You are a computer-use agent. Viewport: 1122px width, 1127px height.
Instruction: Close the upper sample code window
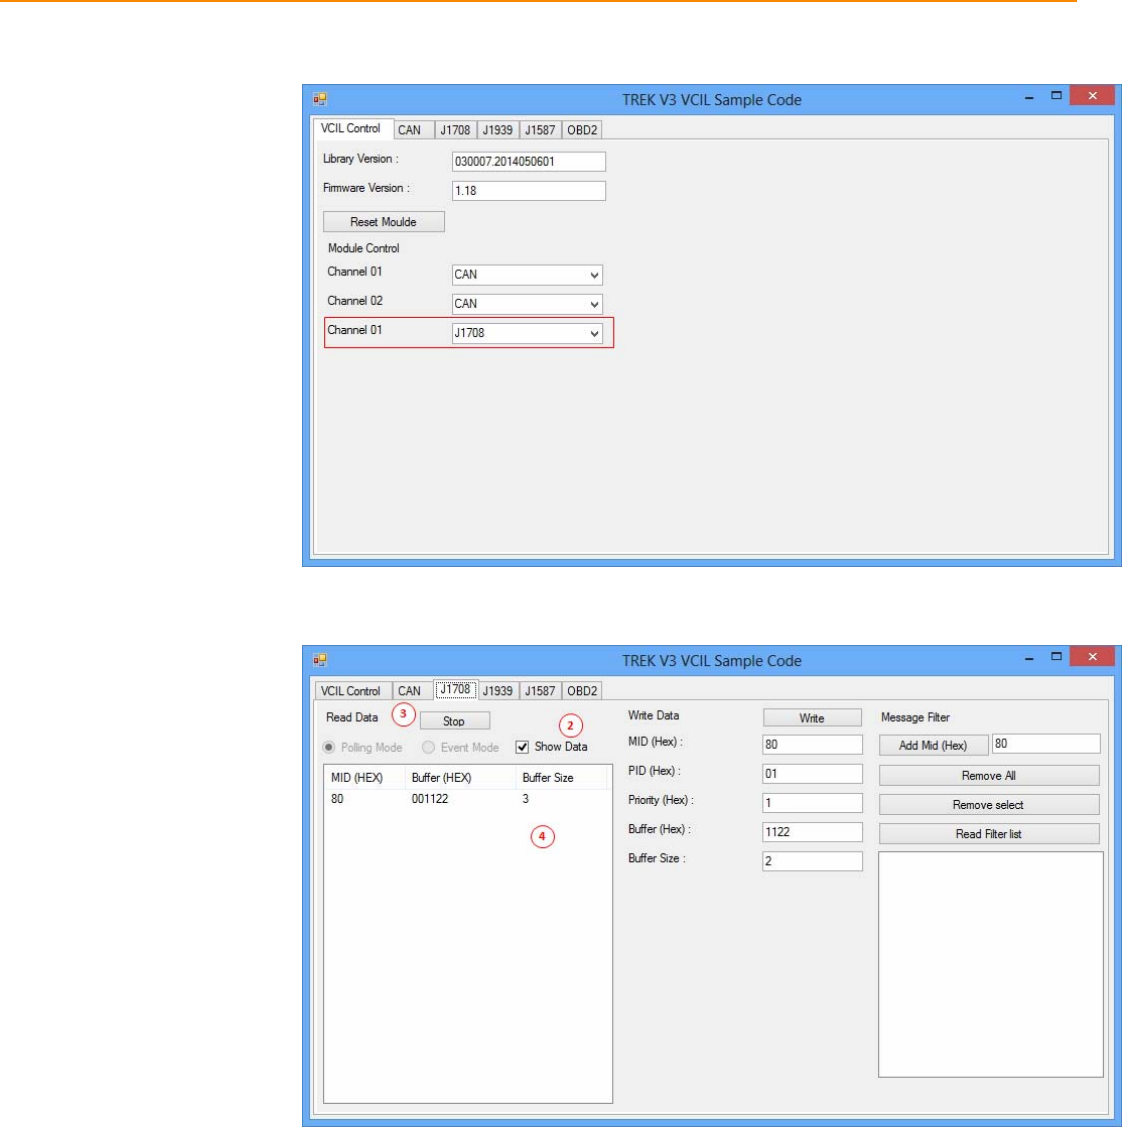pyautogui.click(x=1093, y=96)
